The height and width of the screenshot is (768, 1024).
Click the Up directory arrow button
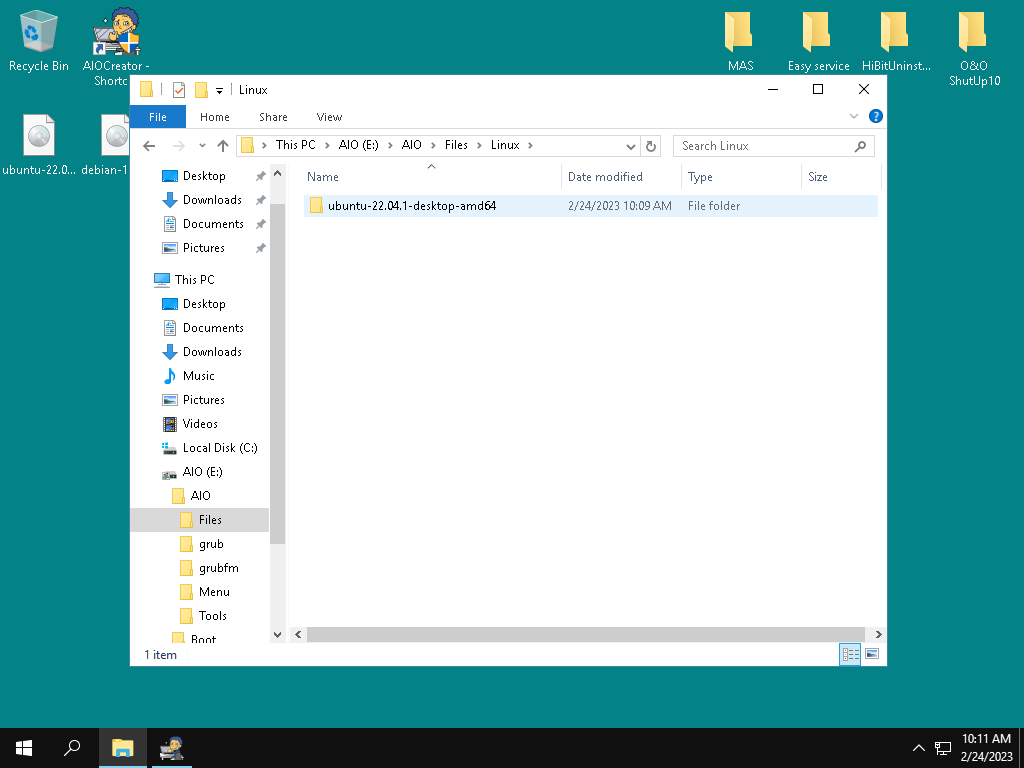click(222, 146)
